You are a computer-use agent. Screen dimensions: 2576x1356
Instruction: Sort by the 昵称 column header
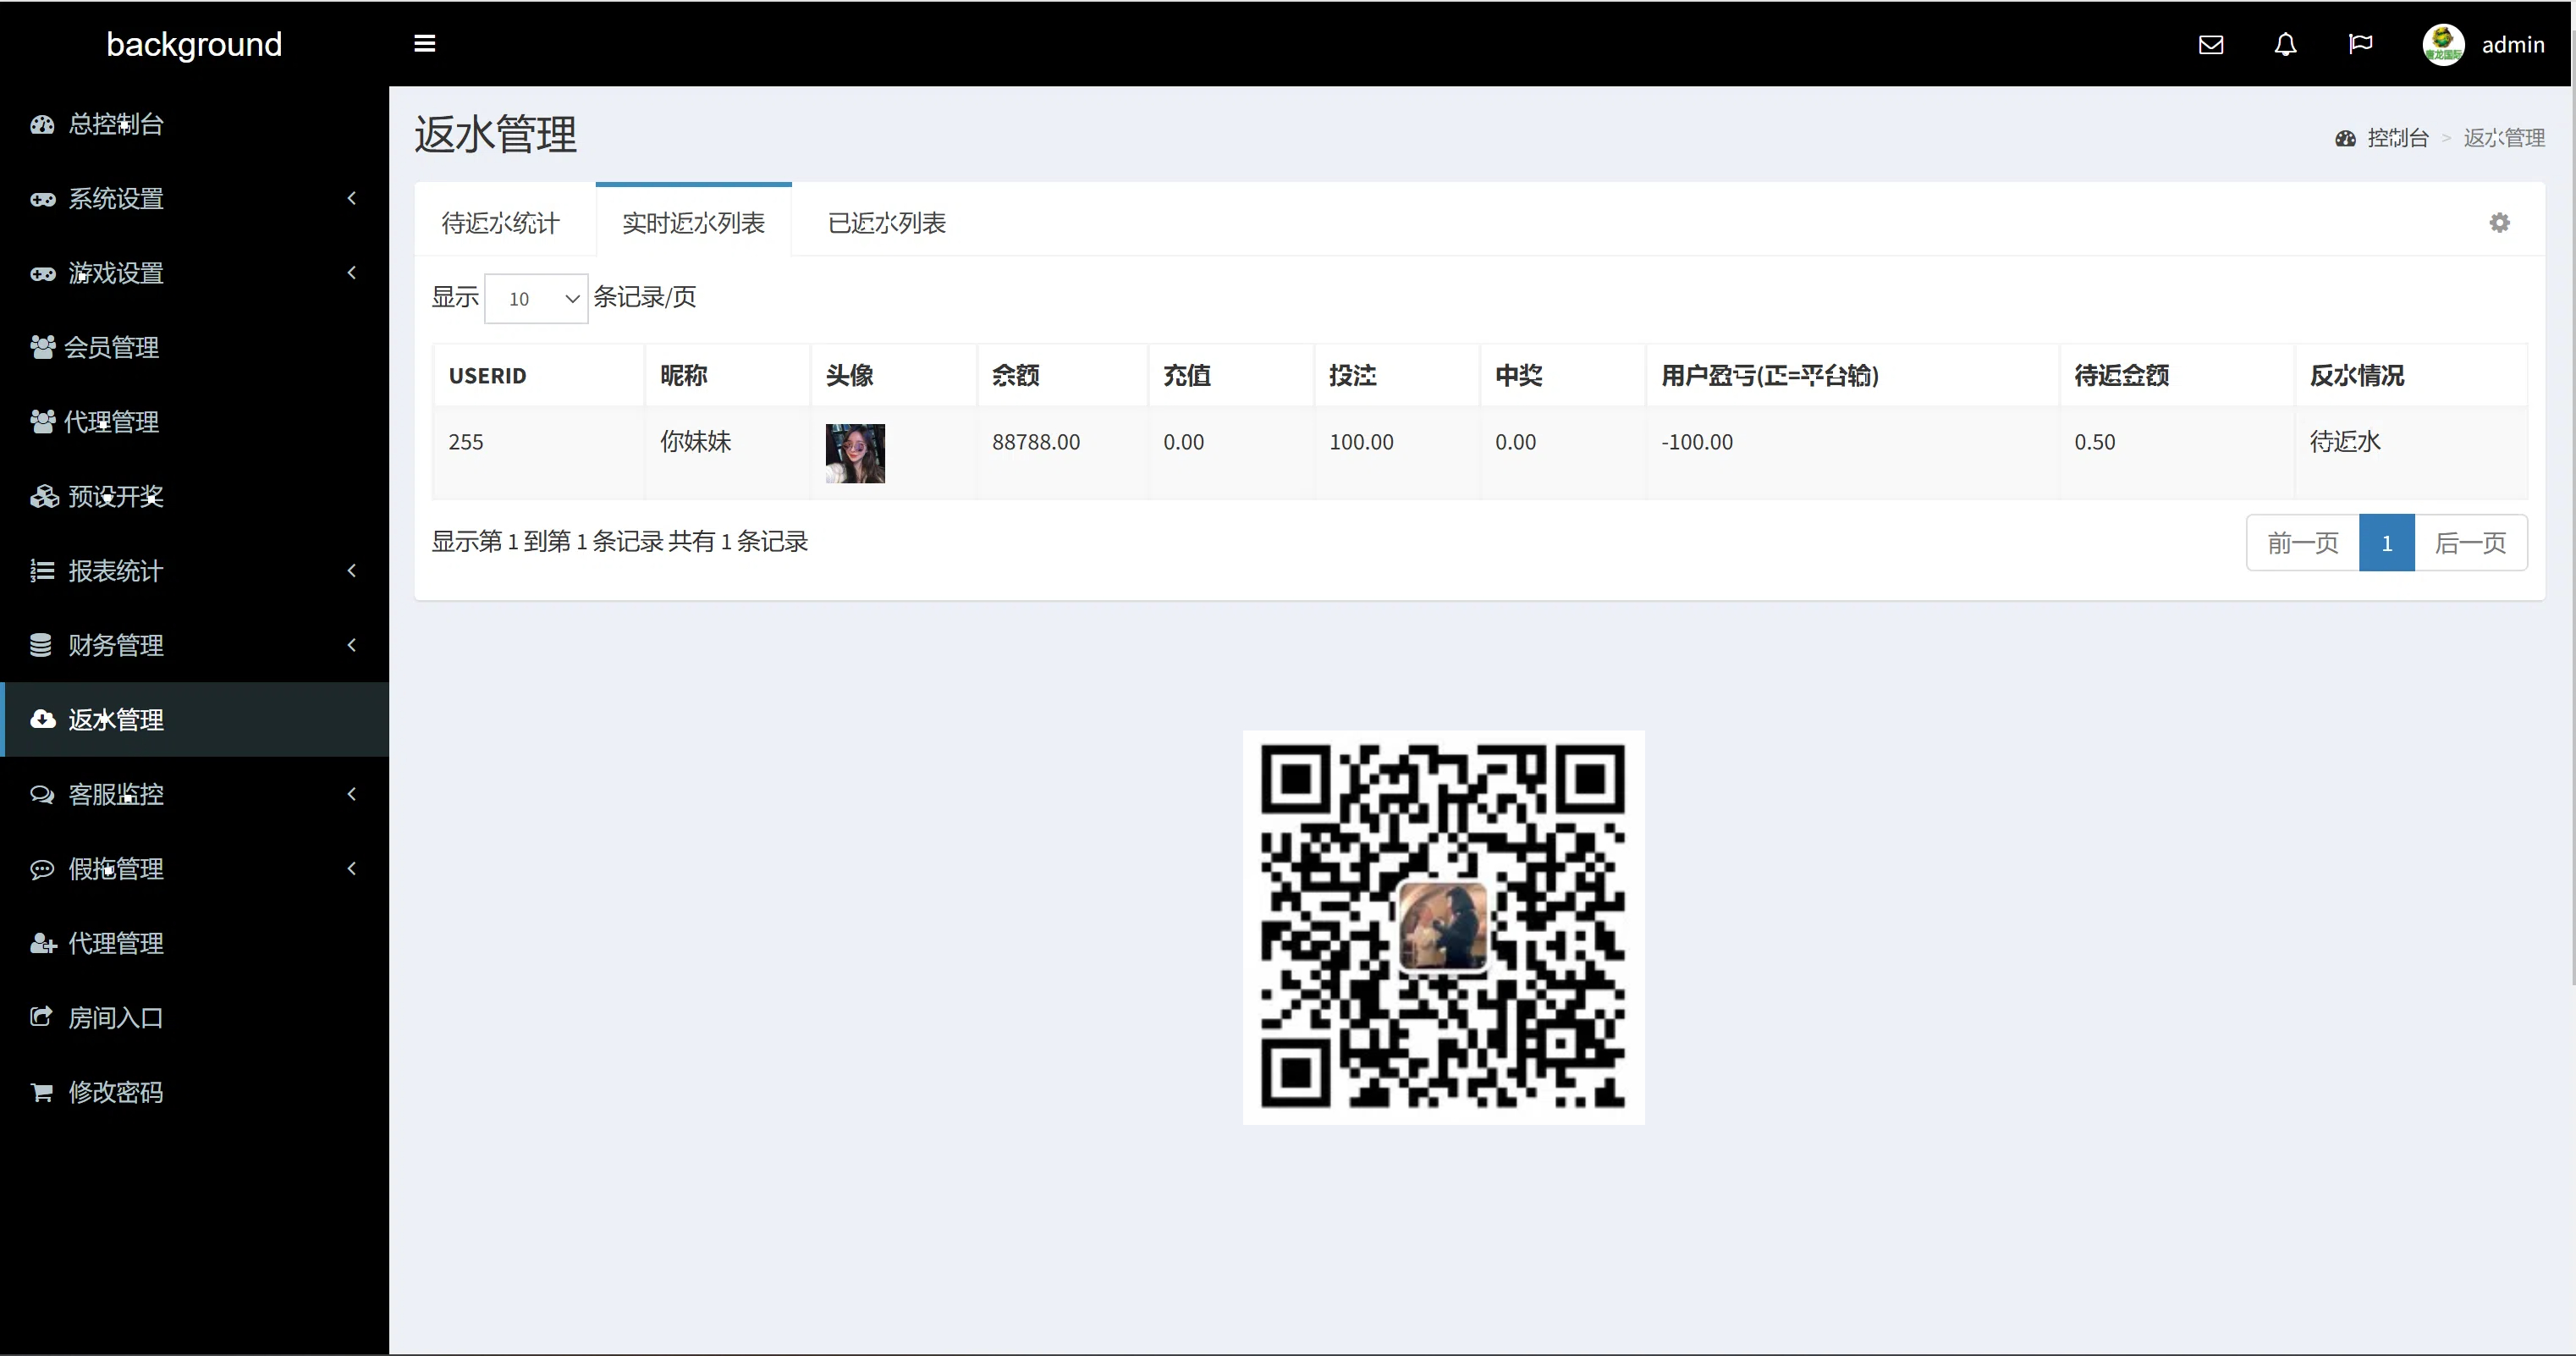click(x=727, y=375)
